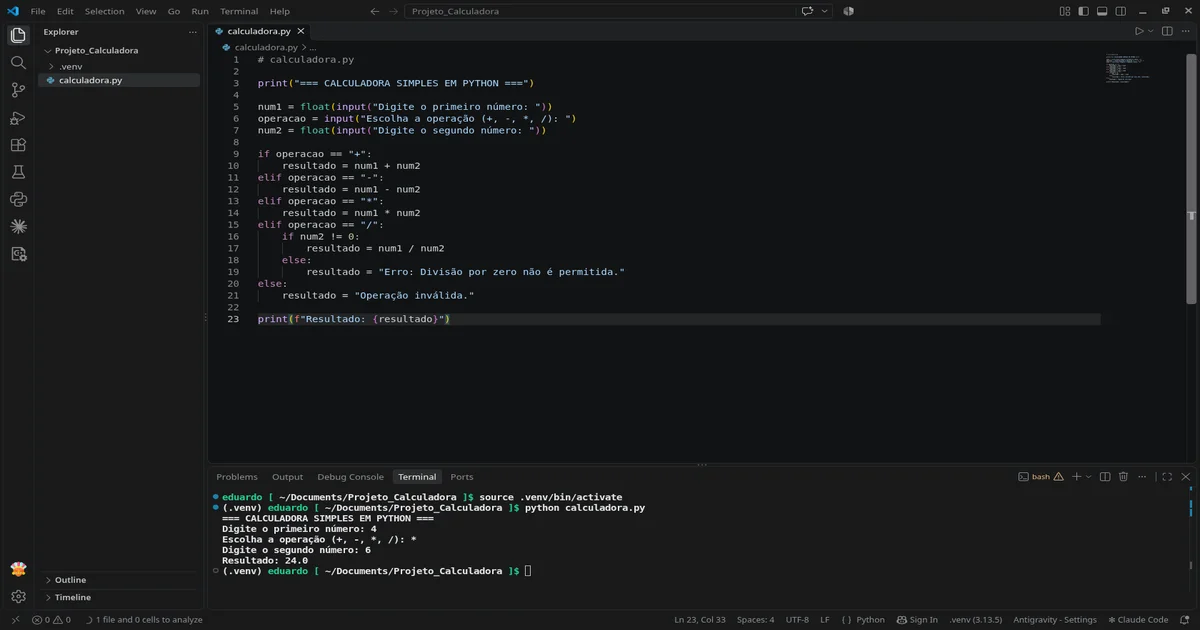
Task: Close the calculadora.py editor tab
Action: 301,31
